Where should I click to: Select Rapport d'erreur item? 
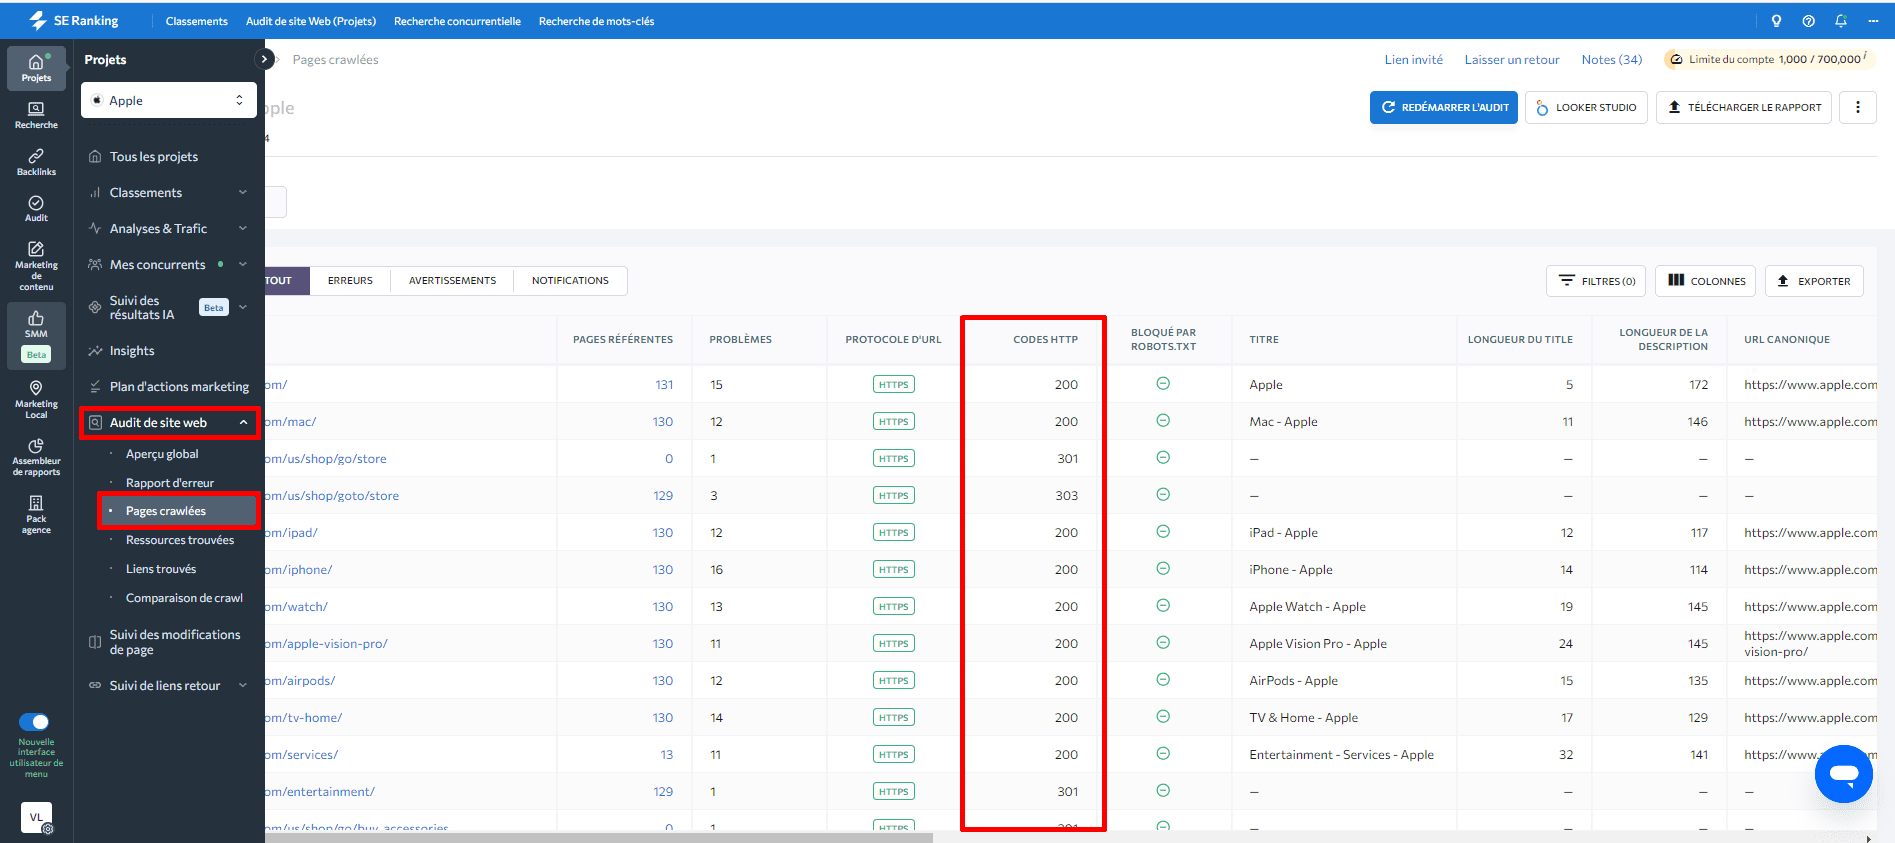[x=170, y=482]
